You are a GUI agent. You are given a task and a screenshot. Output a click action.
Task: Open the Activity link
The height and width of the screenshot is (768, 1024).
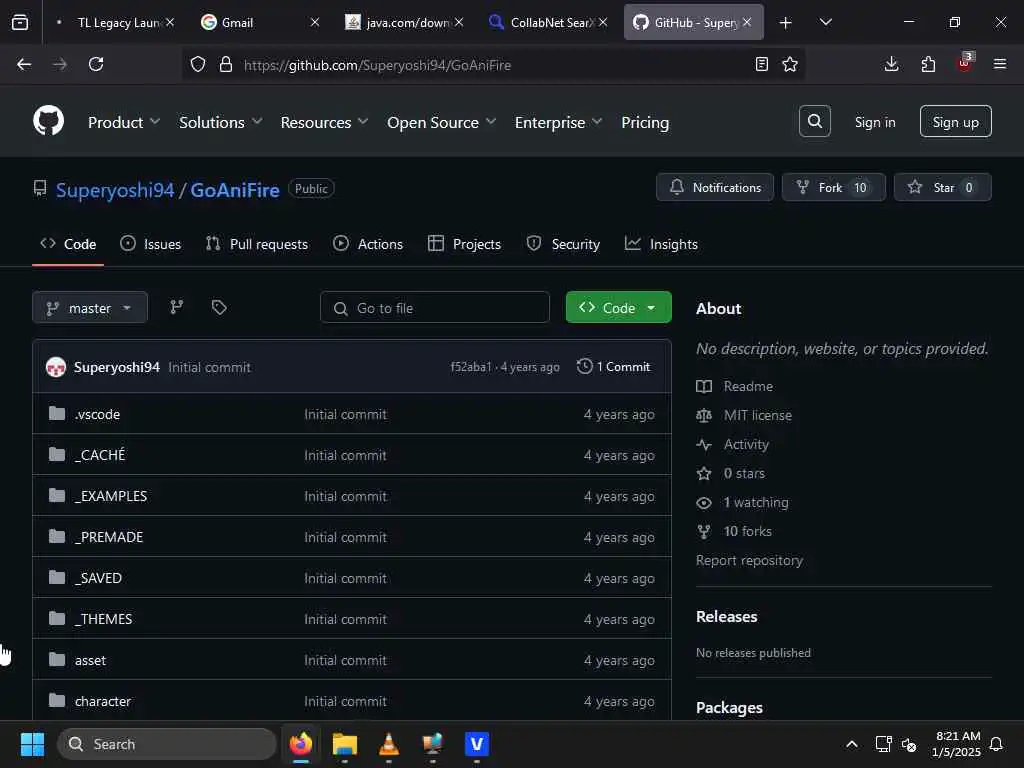click(x=746, y=444)
